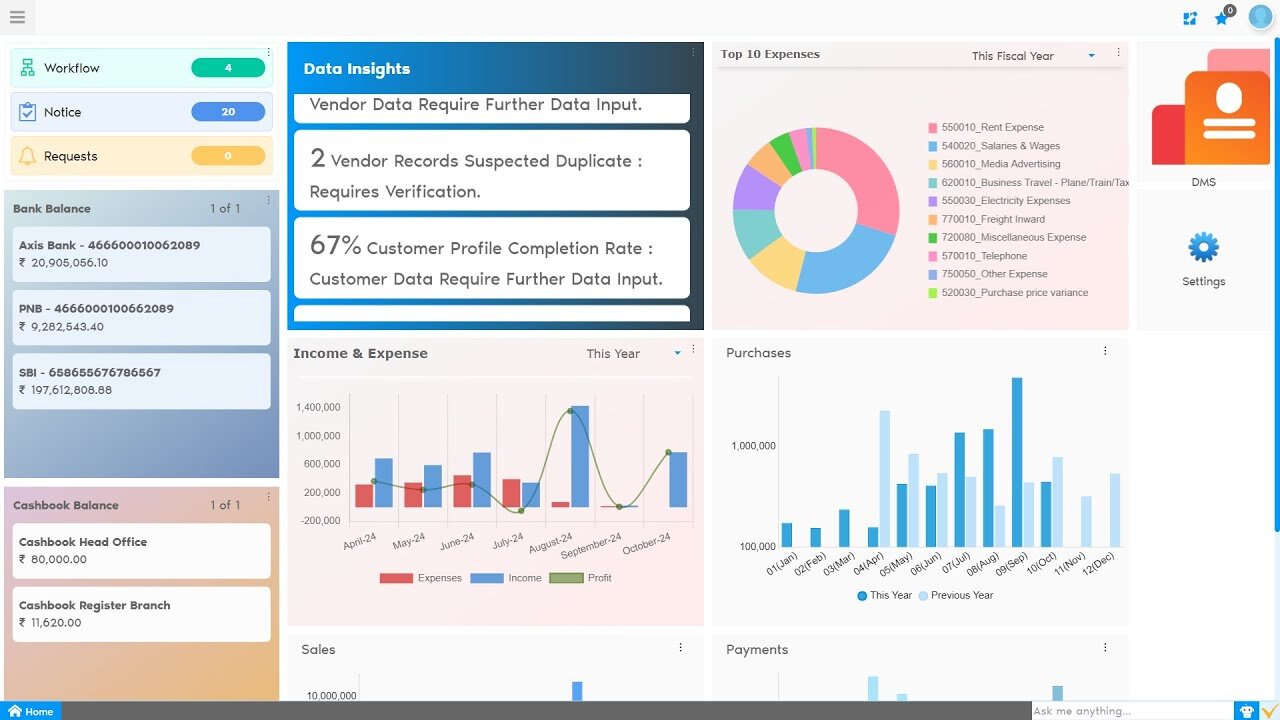Open Purchases chart three-dot options menu

click(1105, 351)
